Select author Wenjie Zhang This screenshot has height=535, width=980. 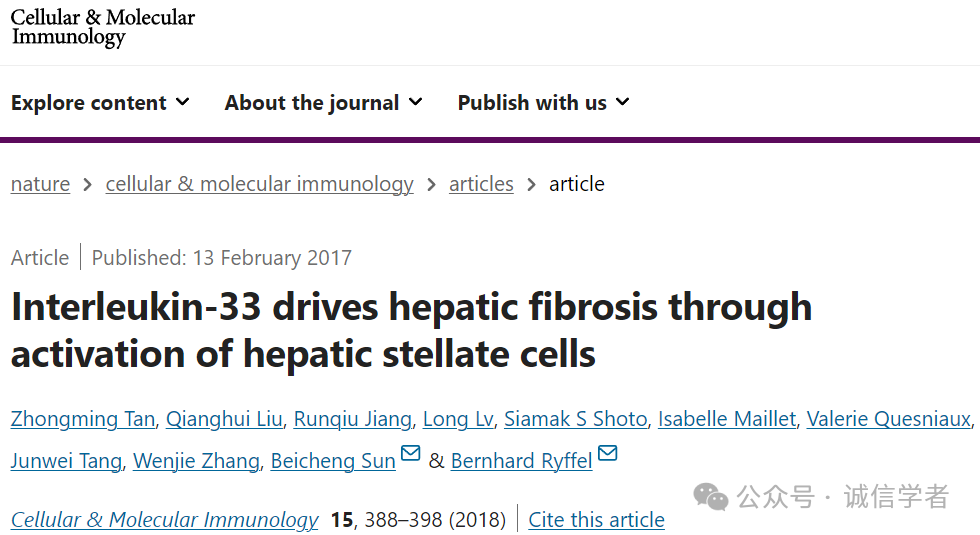(x=196, y=461)
